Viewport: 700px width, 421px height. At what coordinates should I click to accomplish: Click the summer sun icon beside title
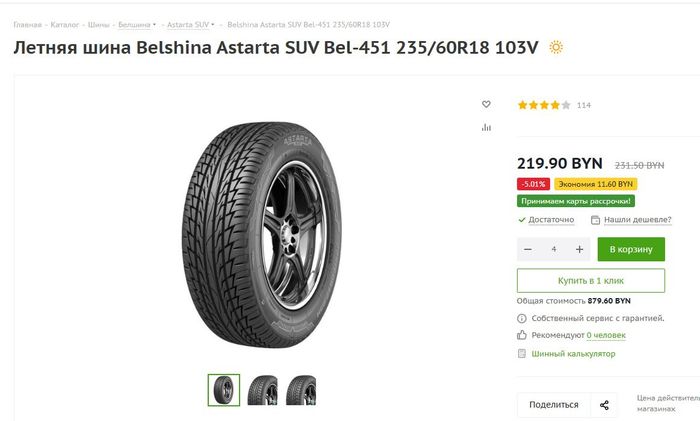[556, 47]
